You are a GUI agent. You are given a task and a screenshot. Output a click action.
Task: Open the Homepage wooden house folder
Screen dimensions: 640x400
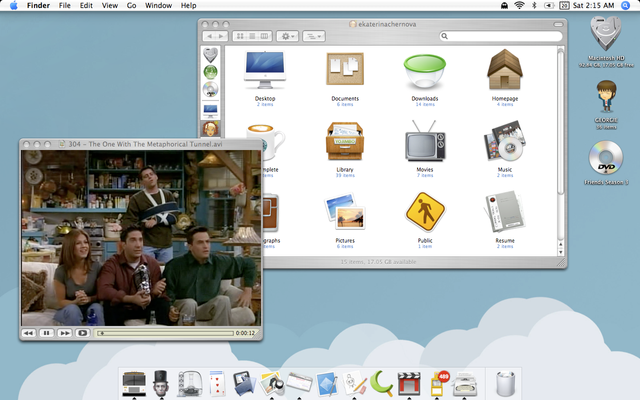(505, 69)
